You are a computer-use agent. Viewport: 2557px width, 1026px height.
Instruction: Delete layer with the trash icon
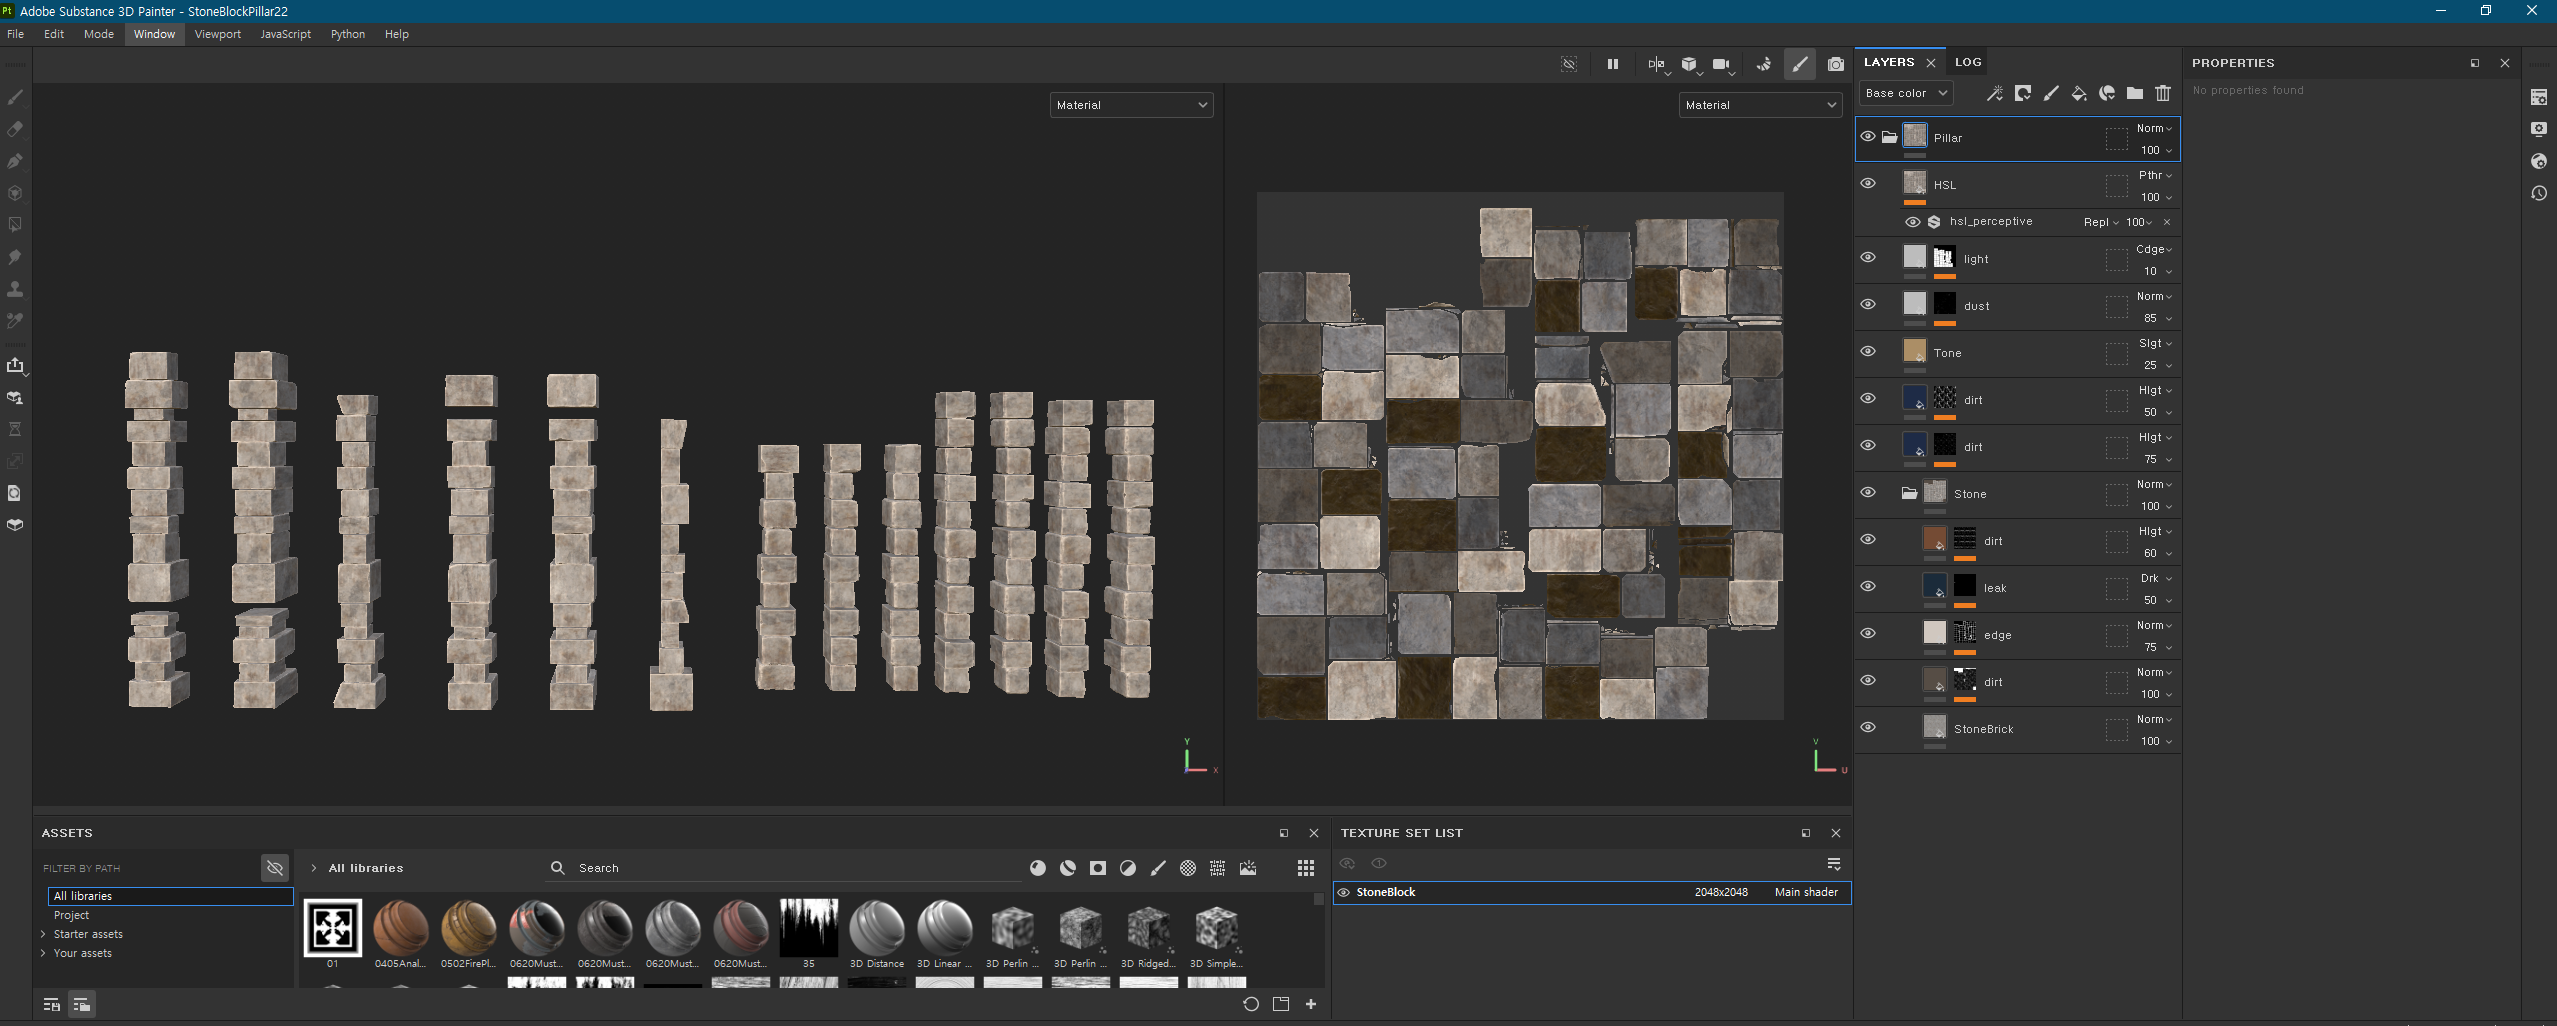coord(2162,93)
